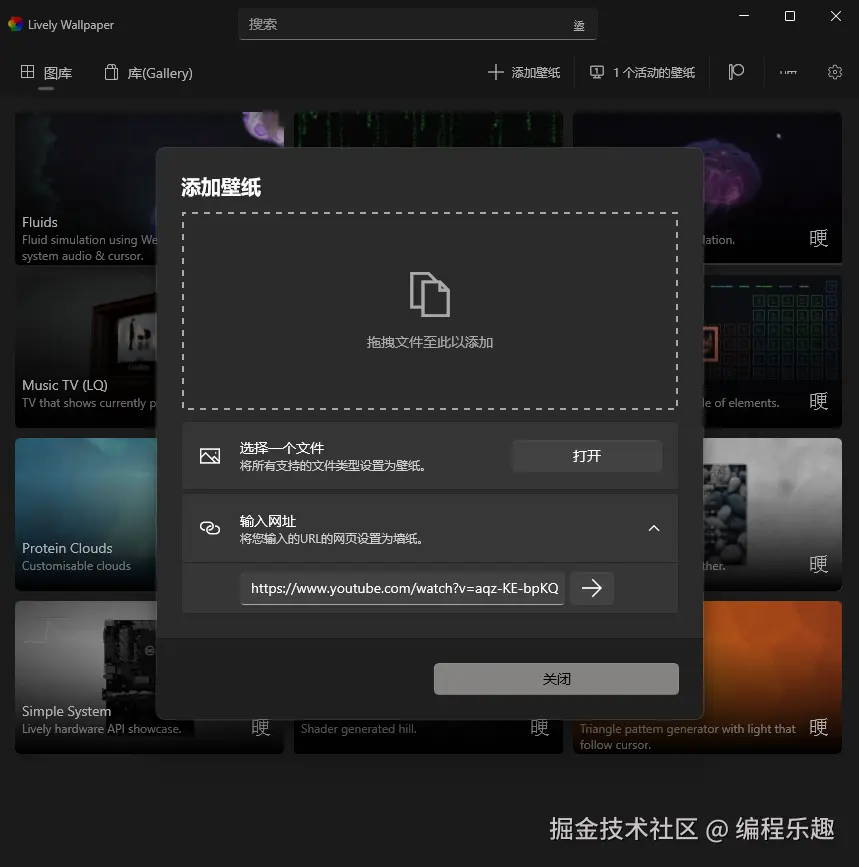Click the drag-and-drop file icon
This screenshot has width=859, height=867.
(430, 295)
